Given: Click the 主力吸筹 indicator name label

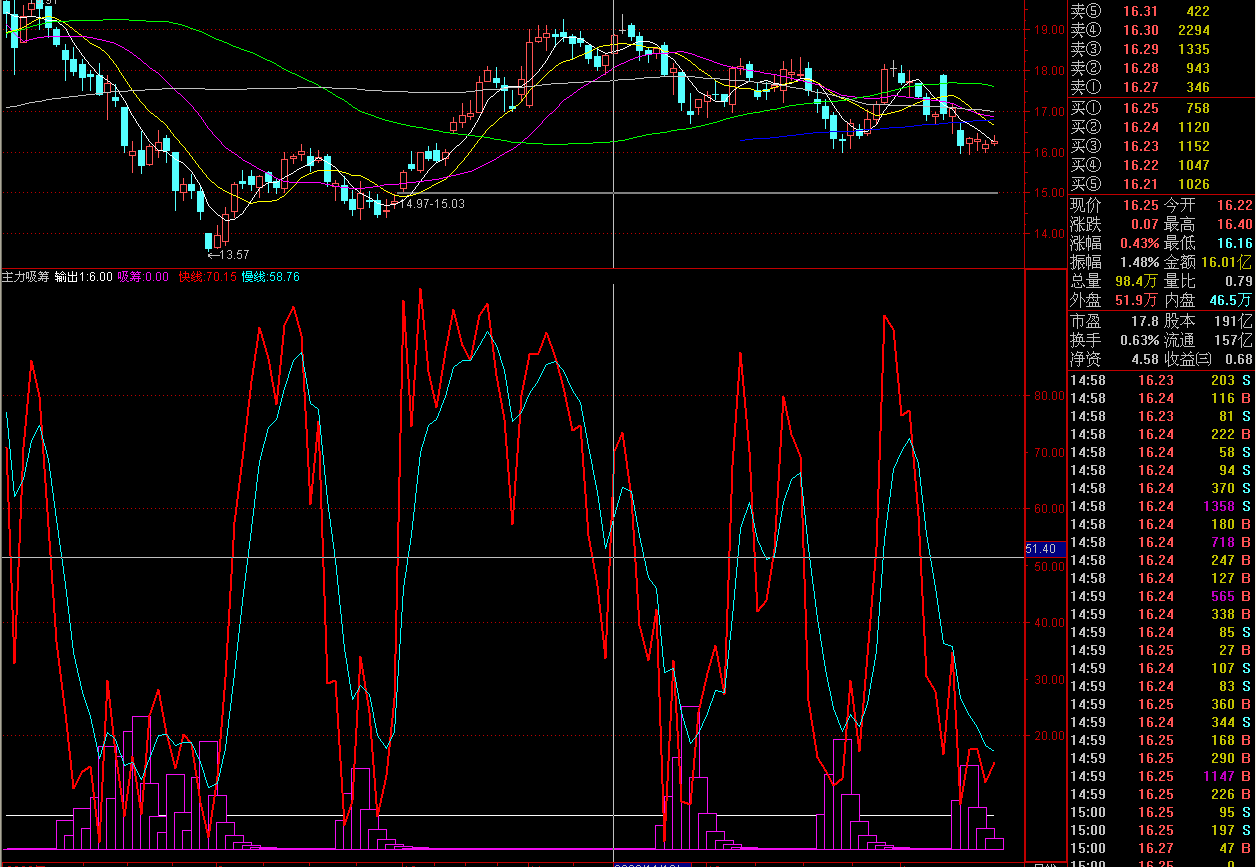Looking at the screenshot, I should click(25, 277).
